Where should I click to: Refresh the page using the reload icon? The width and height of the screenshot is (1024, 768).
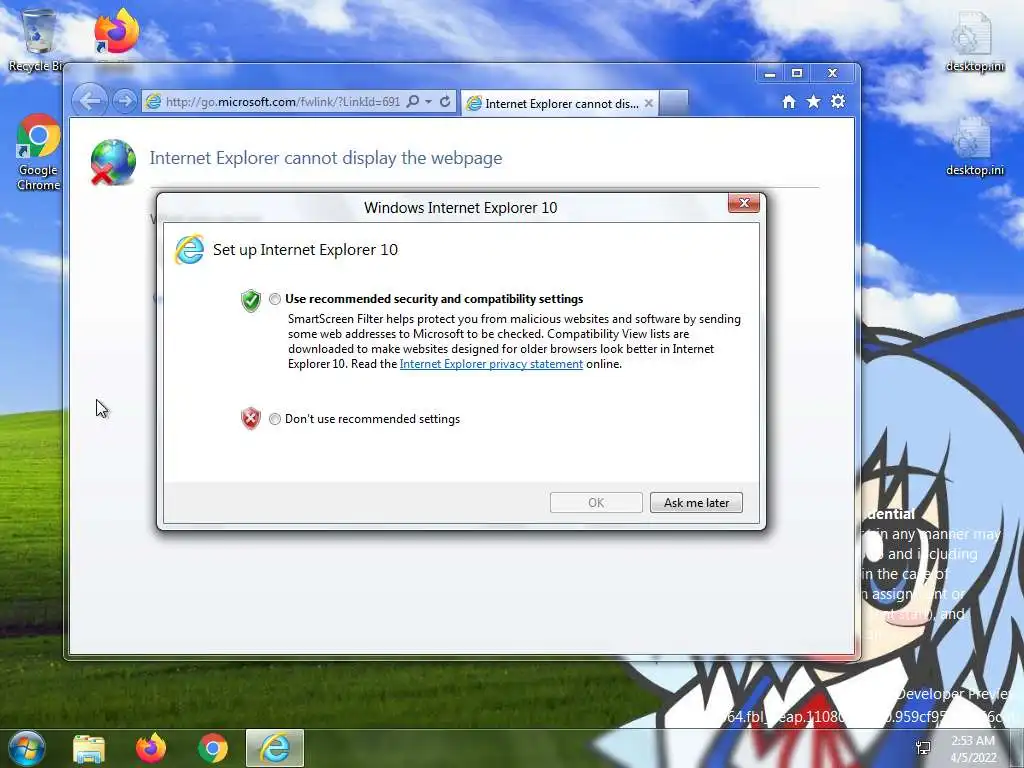point(445,101)
